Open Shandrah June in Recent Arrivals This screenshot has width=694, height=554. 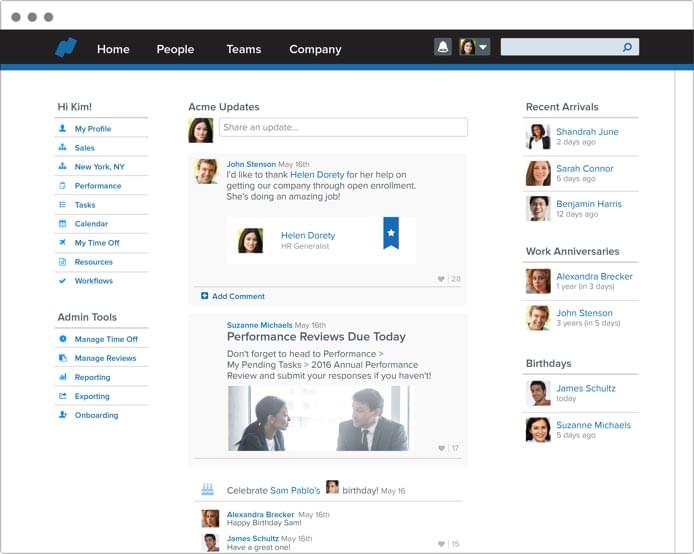tap(587, 132)
